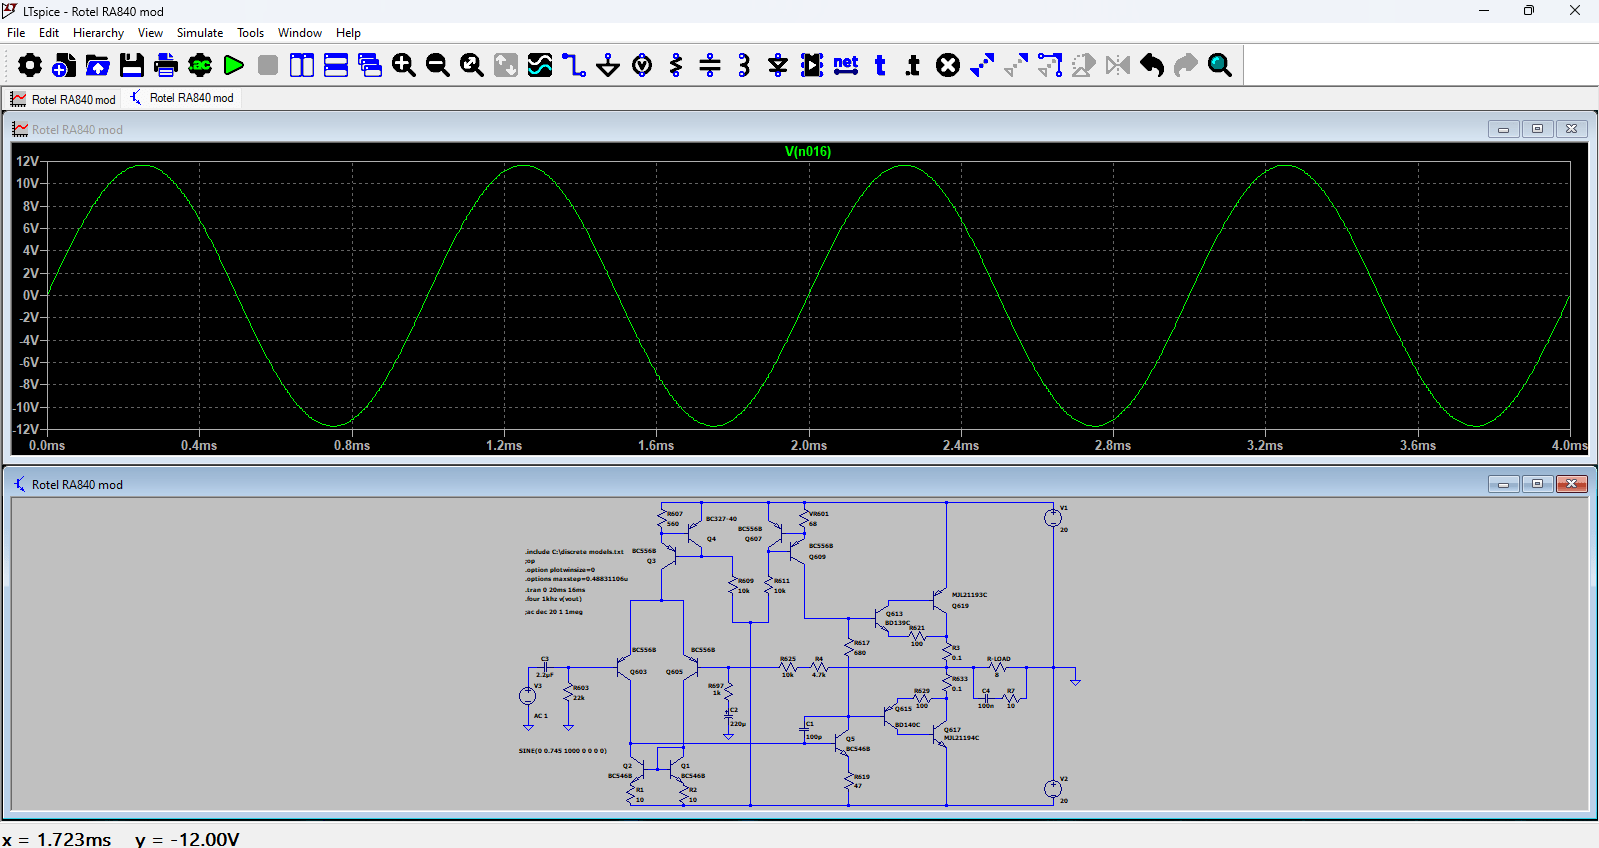The image size is (1599, 848).
Task: Select the Delete tool
Action: [948, 65]
